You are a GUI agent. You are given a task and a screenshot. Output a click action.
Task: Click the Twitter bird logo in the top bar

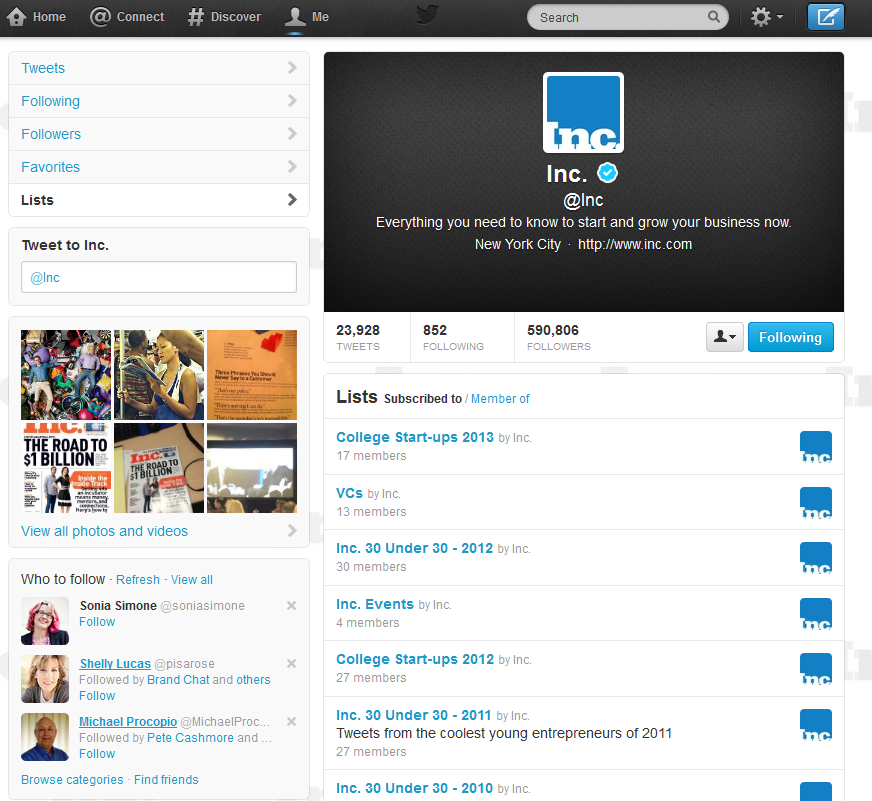[428, 16]
